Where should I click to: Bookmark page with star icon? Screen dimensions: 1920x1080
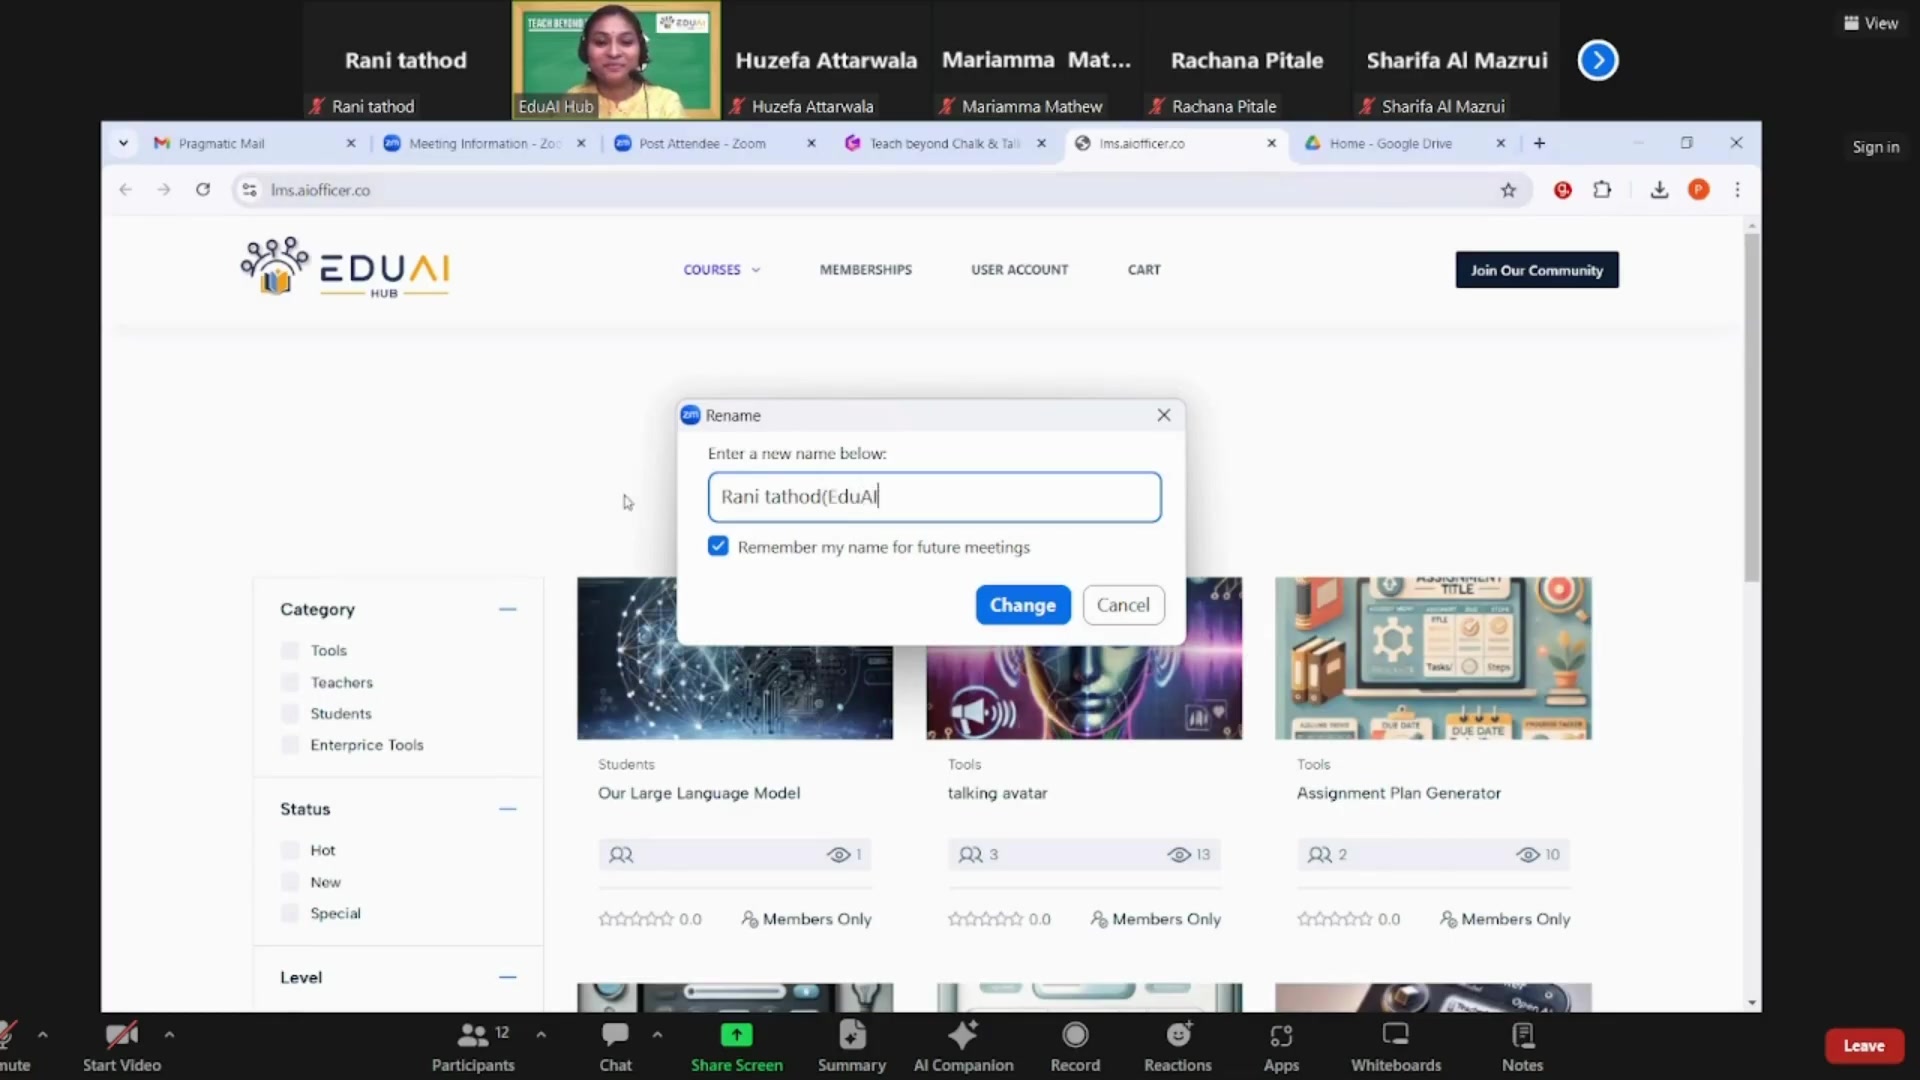1508,190
